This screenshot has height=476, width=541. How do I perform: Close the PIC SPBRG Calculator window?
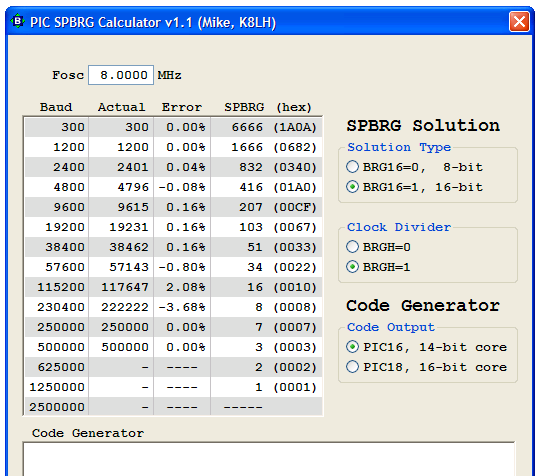pos(519,22)
